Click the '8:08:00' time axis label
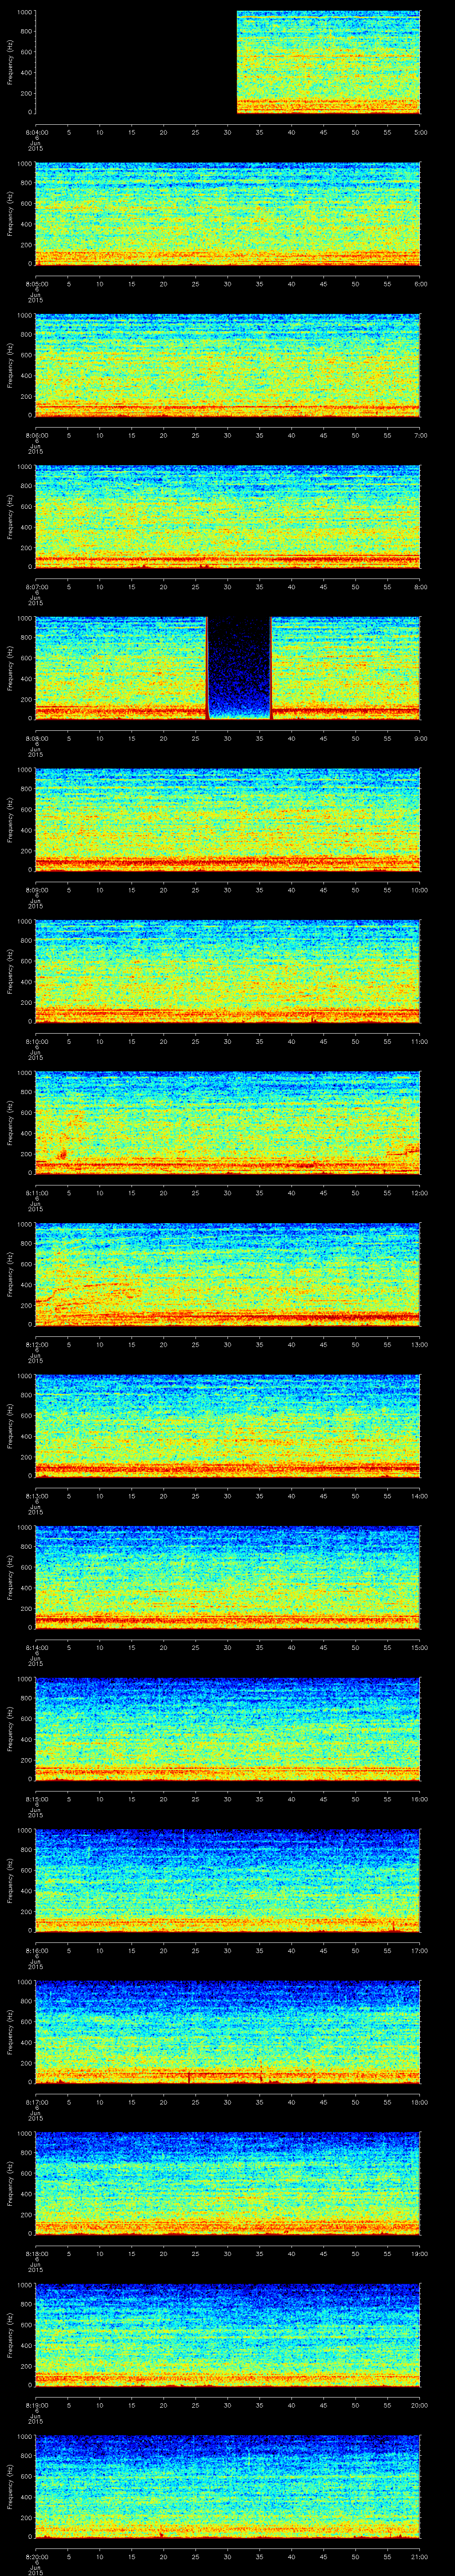Screen dimensions: 455x2576 tap(36, 738)
